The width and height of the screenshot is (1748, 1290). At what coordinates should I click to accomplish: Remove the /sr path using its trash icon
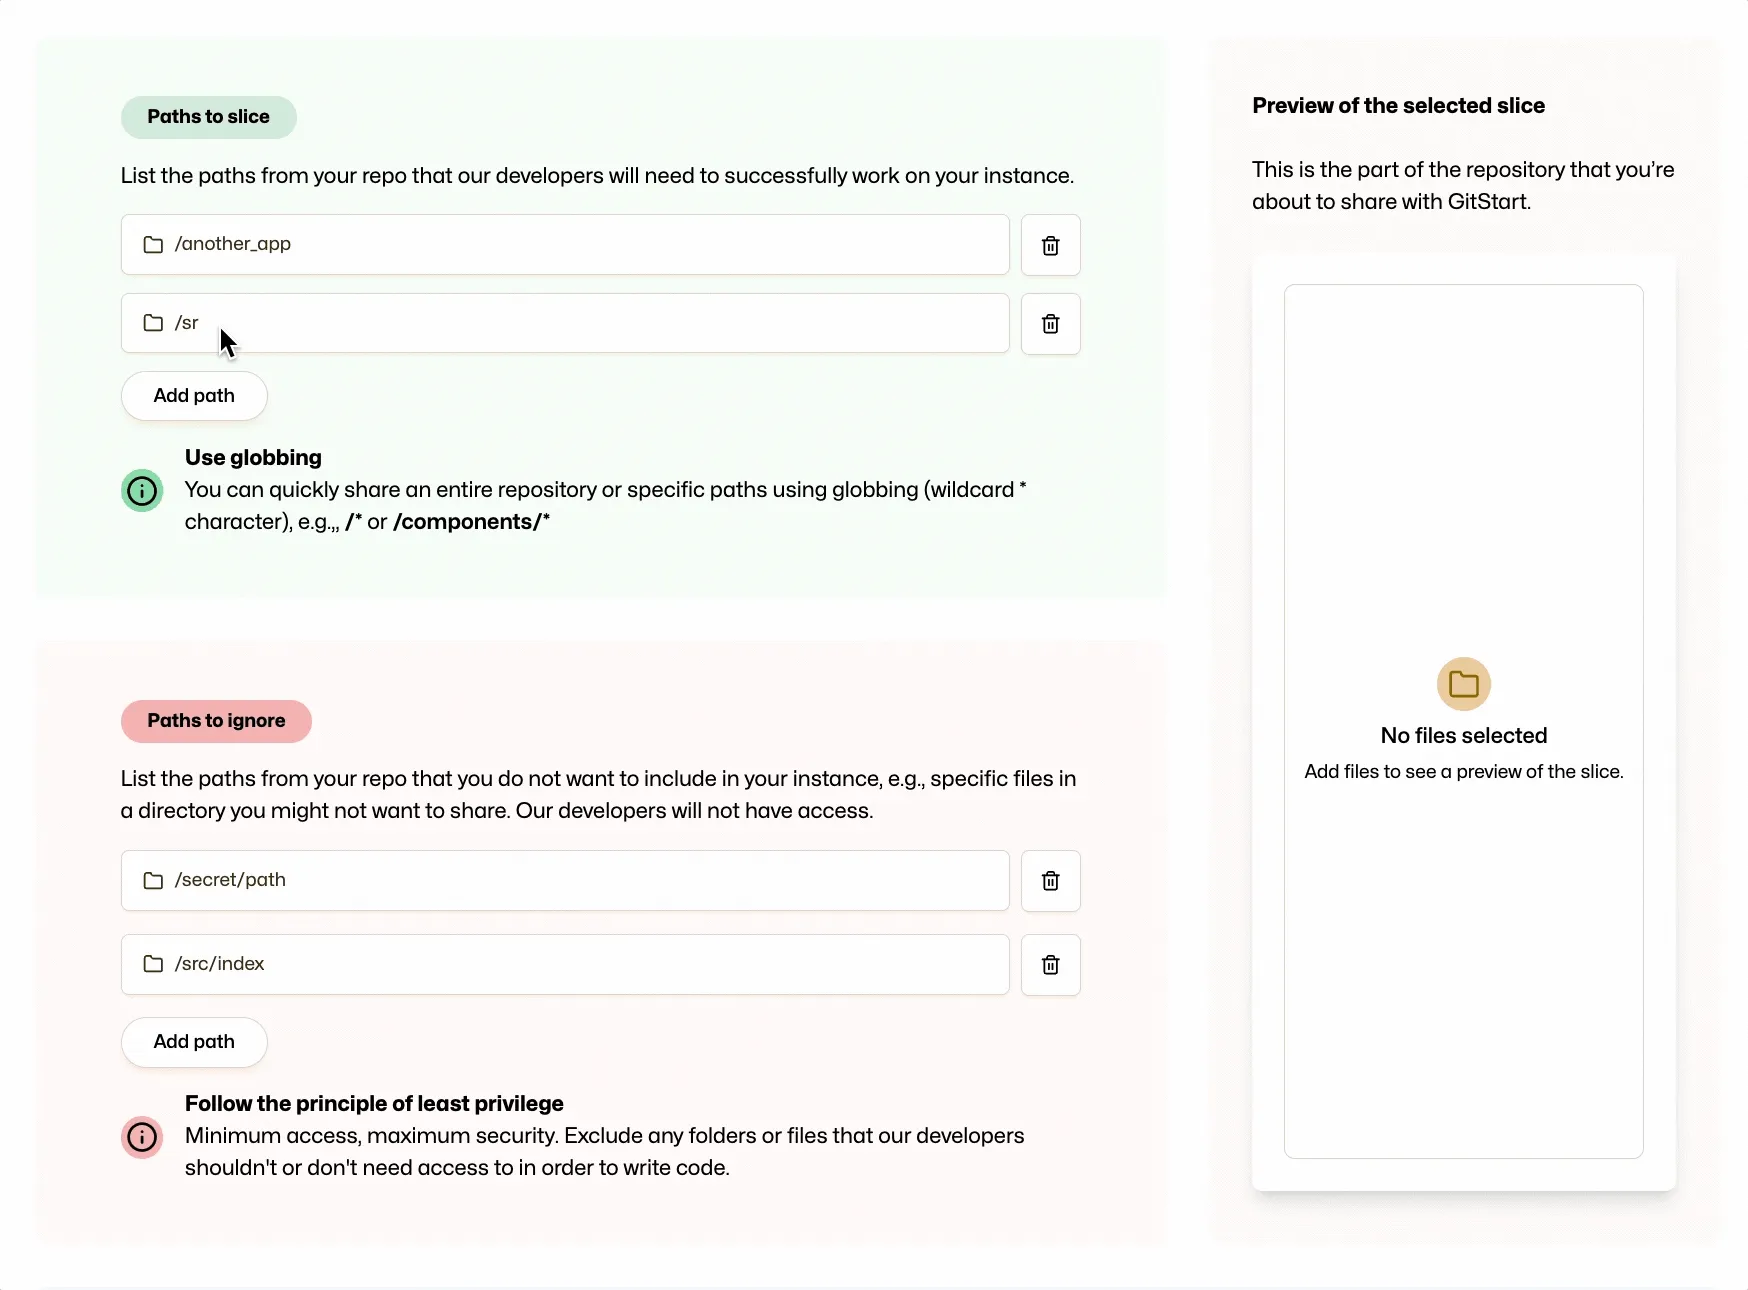click(1050, 323)
